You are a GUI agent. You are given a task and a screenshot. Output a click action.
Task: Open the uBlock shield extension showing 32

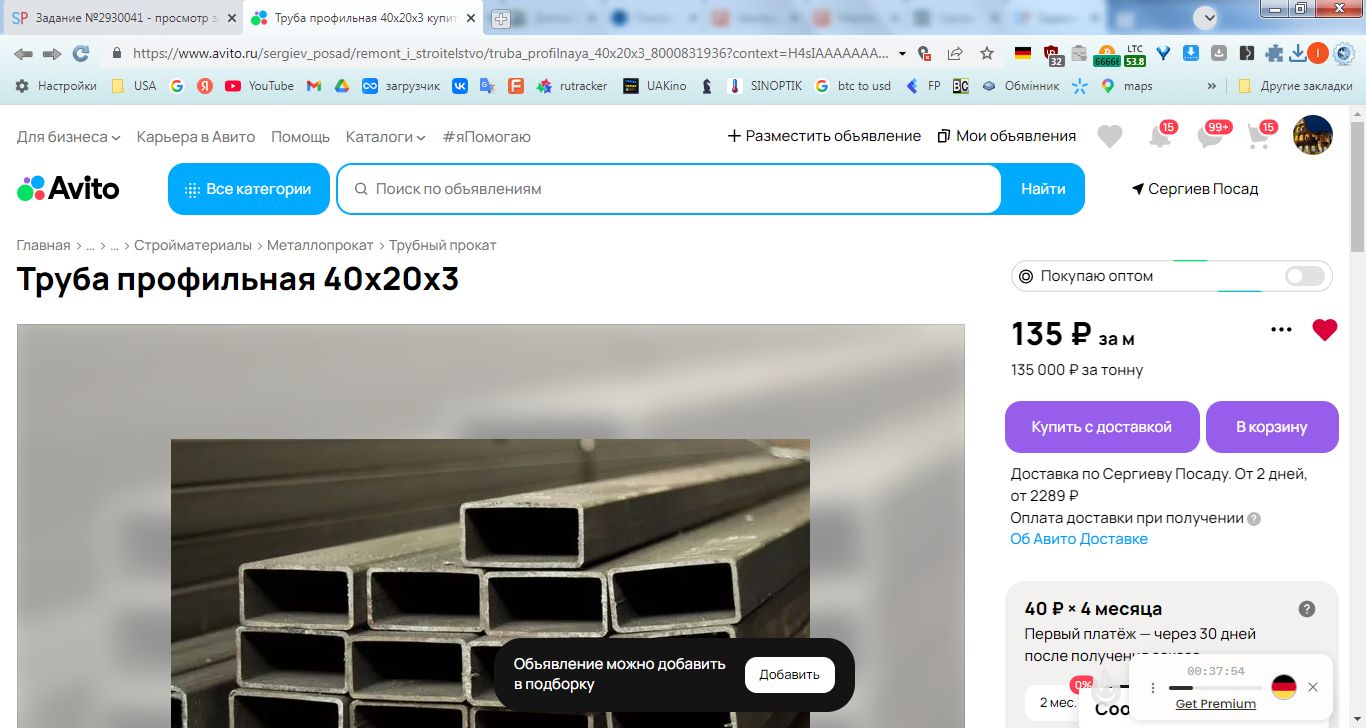(x=1052, y=54)
